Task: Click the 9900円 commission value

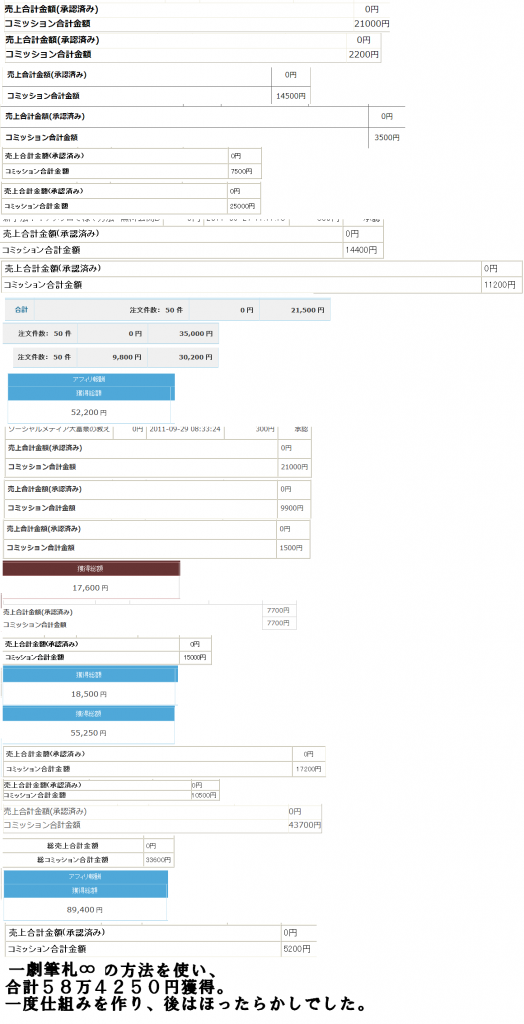Action: click(292, 507)
